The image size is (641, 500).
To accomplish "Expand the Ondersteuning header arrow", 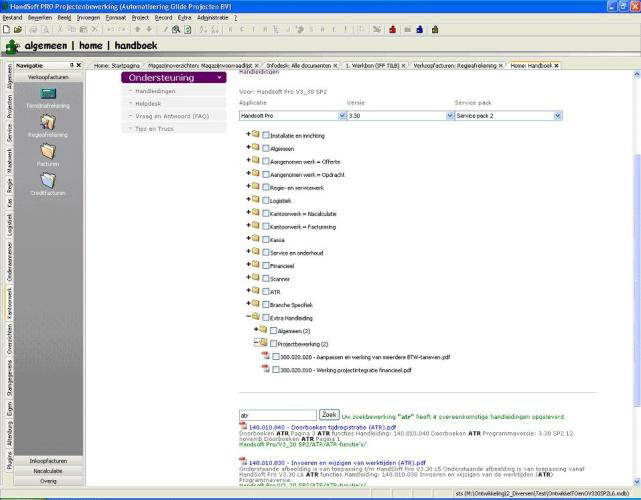I will coord(220,78).
